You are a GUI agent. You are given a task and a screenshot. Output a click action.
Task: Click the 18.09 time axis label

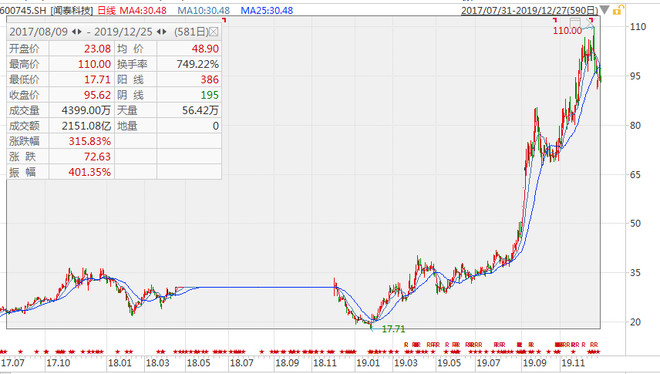click(x=287, y=363)
